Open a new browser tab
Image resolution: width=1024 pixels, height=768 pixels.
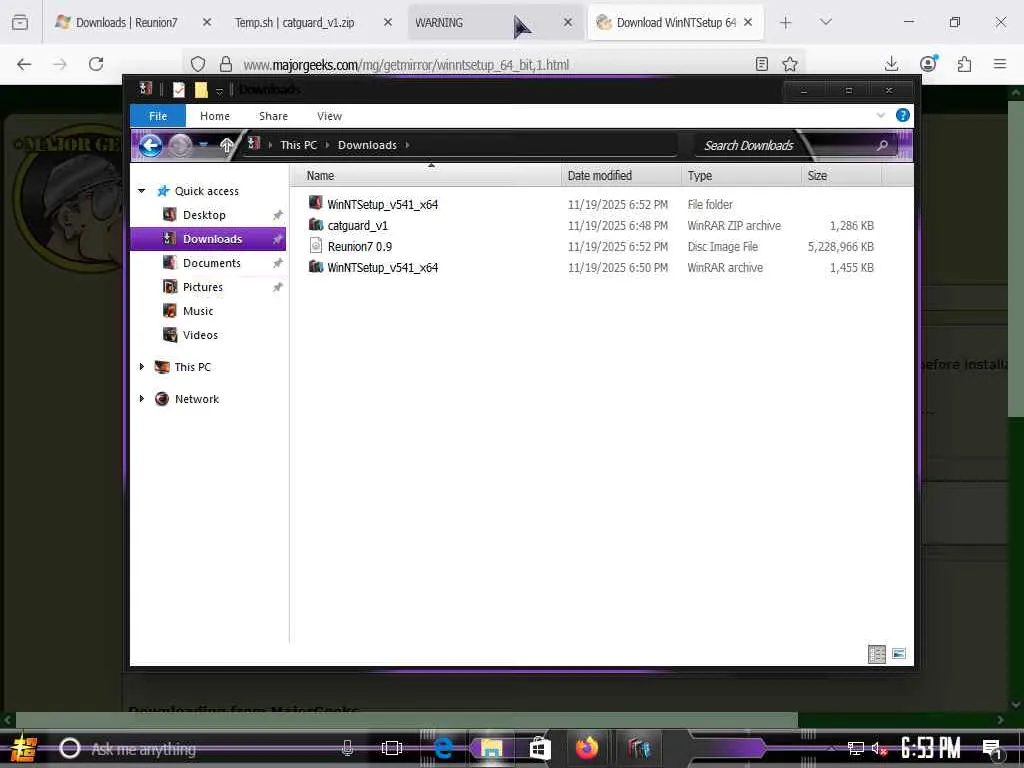pos(786,23)
